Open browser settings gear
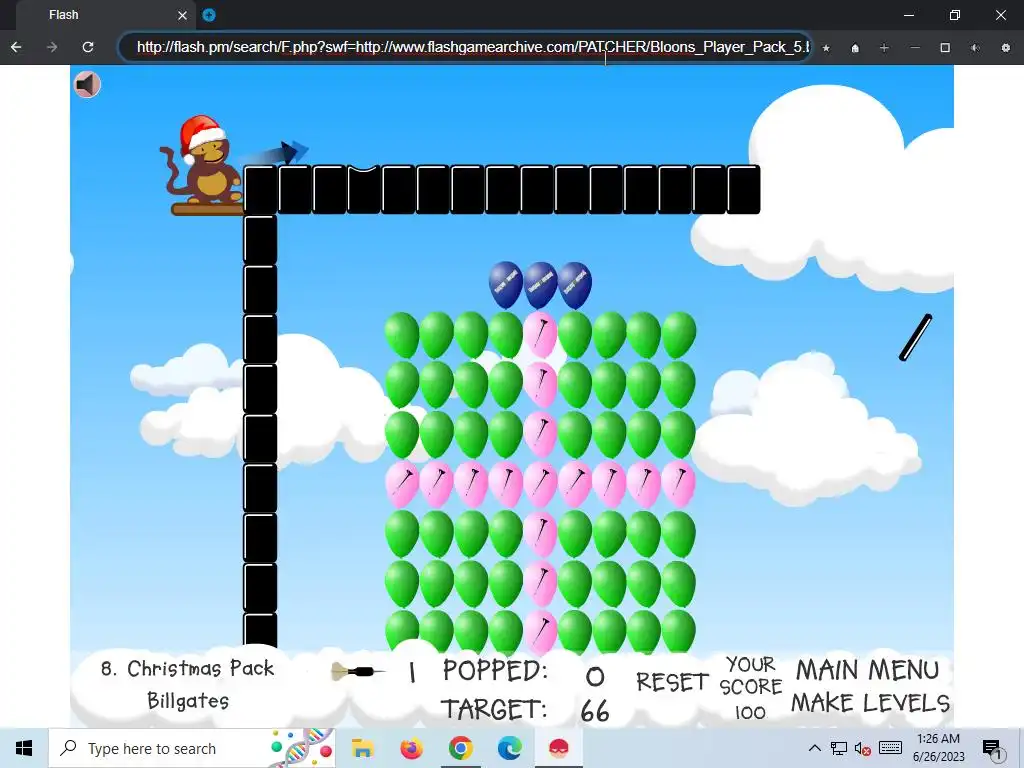The image size is (1024, 768). click(1006, 48)
